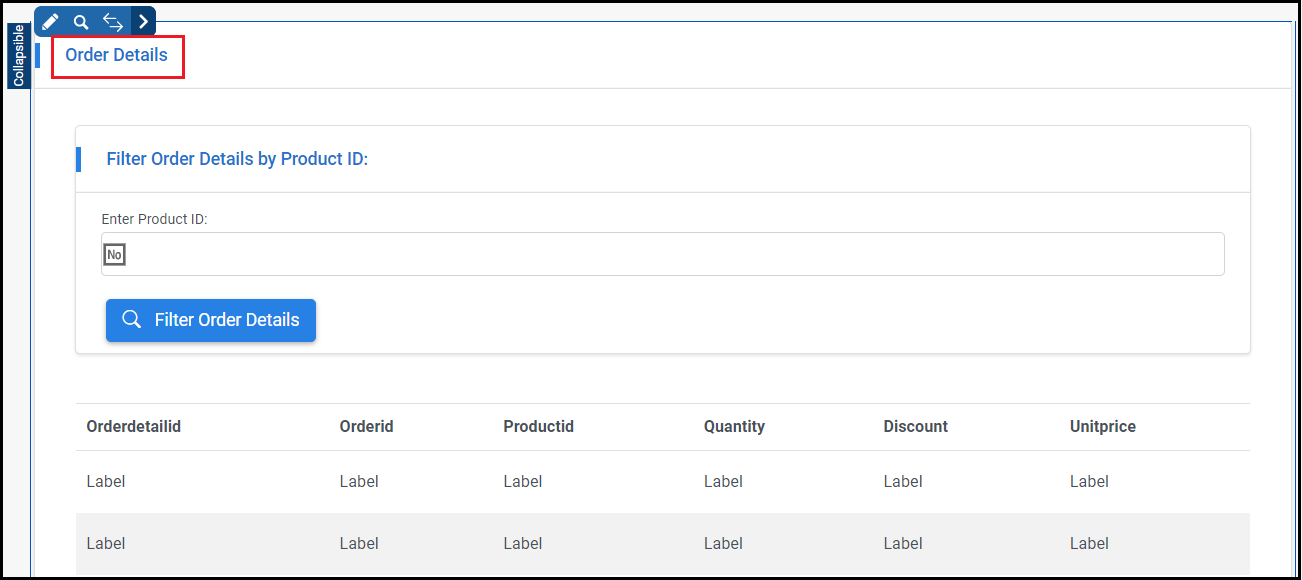Click second row Label under Unitprice
The height and width of the screenshot is (580, 1302).
coord(1089,544)
